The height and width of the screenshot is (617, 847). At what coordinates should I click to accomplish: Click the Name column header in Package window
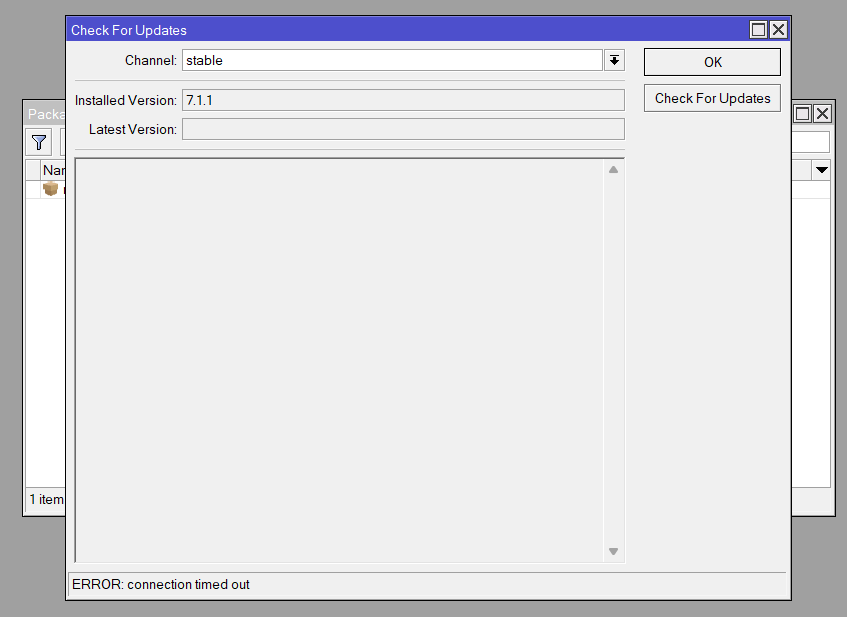(x=53, y=170)
